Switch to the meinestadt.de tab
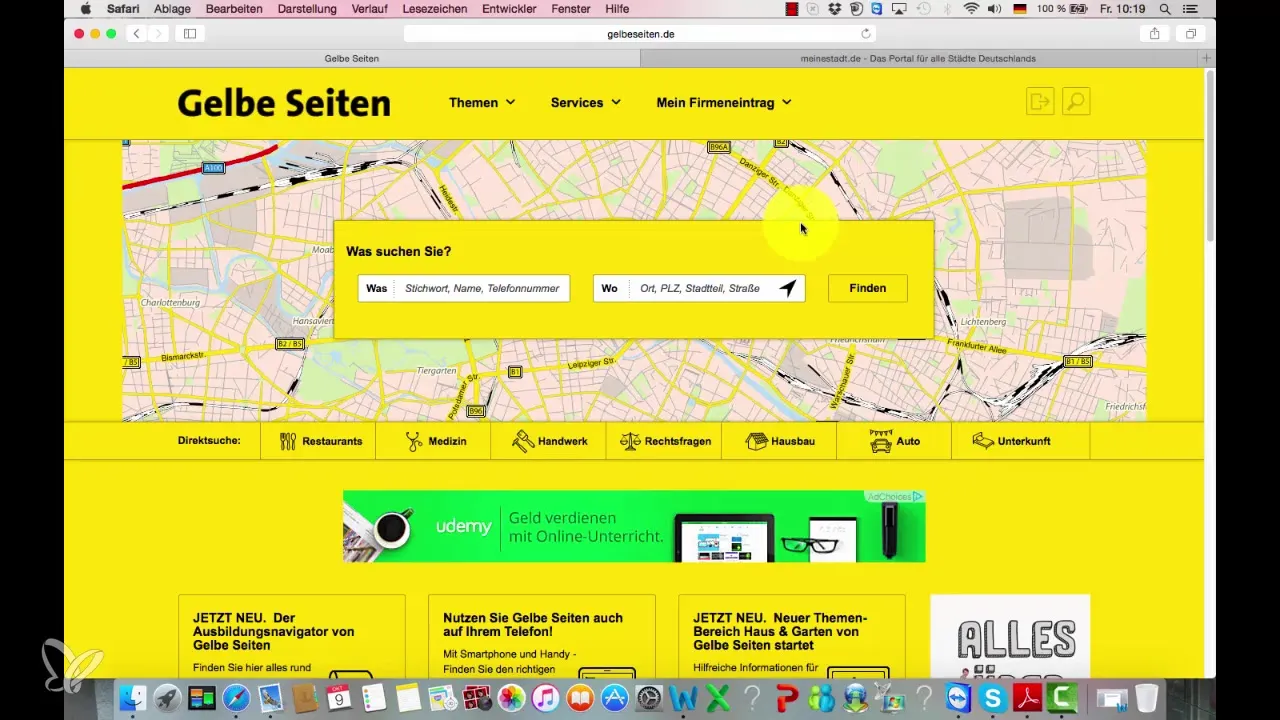 (x=918, y=58)
